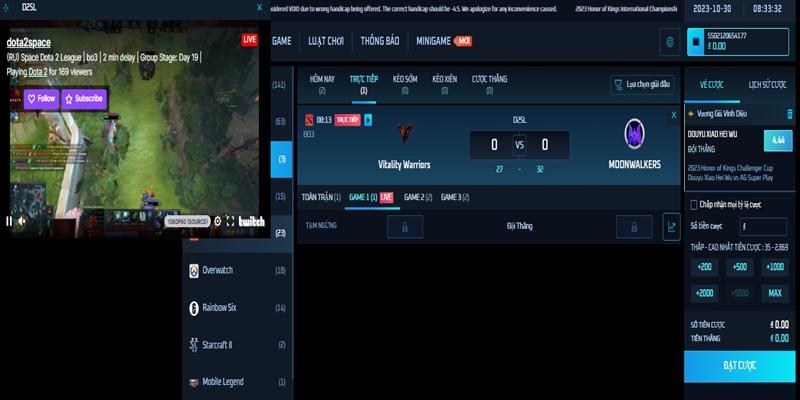The height and width of the screenshot is (400, 800).
Task: Toggle Chấp nhận mọi tỷ lệ cược checkbox
Action: 693,205
